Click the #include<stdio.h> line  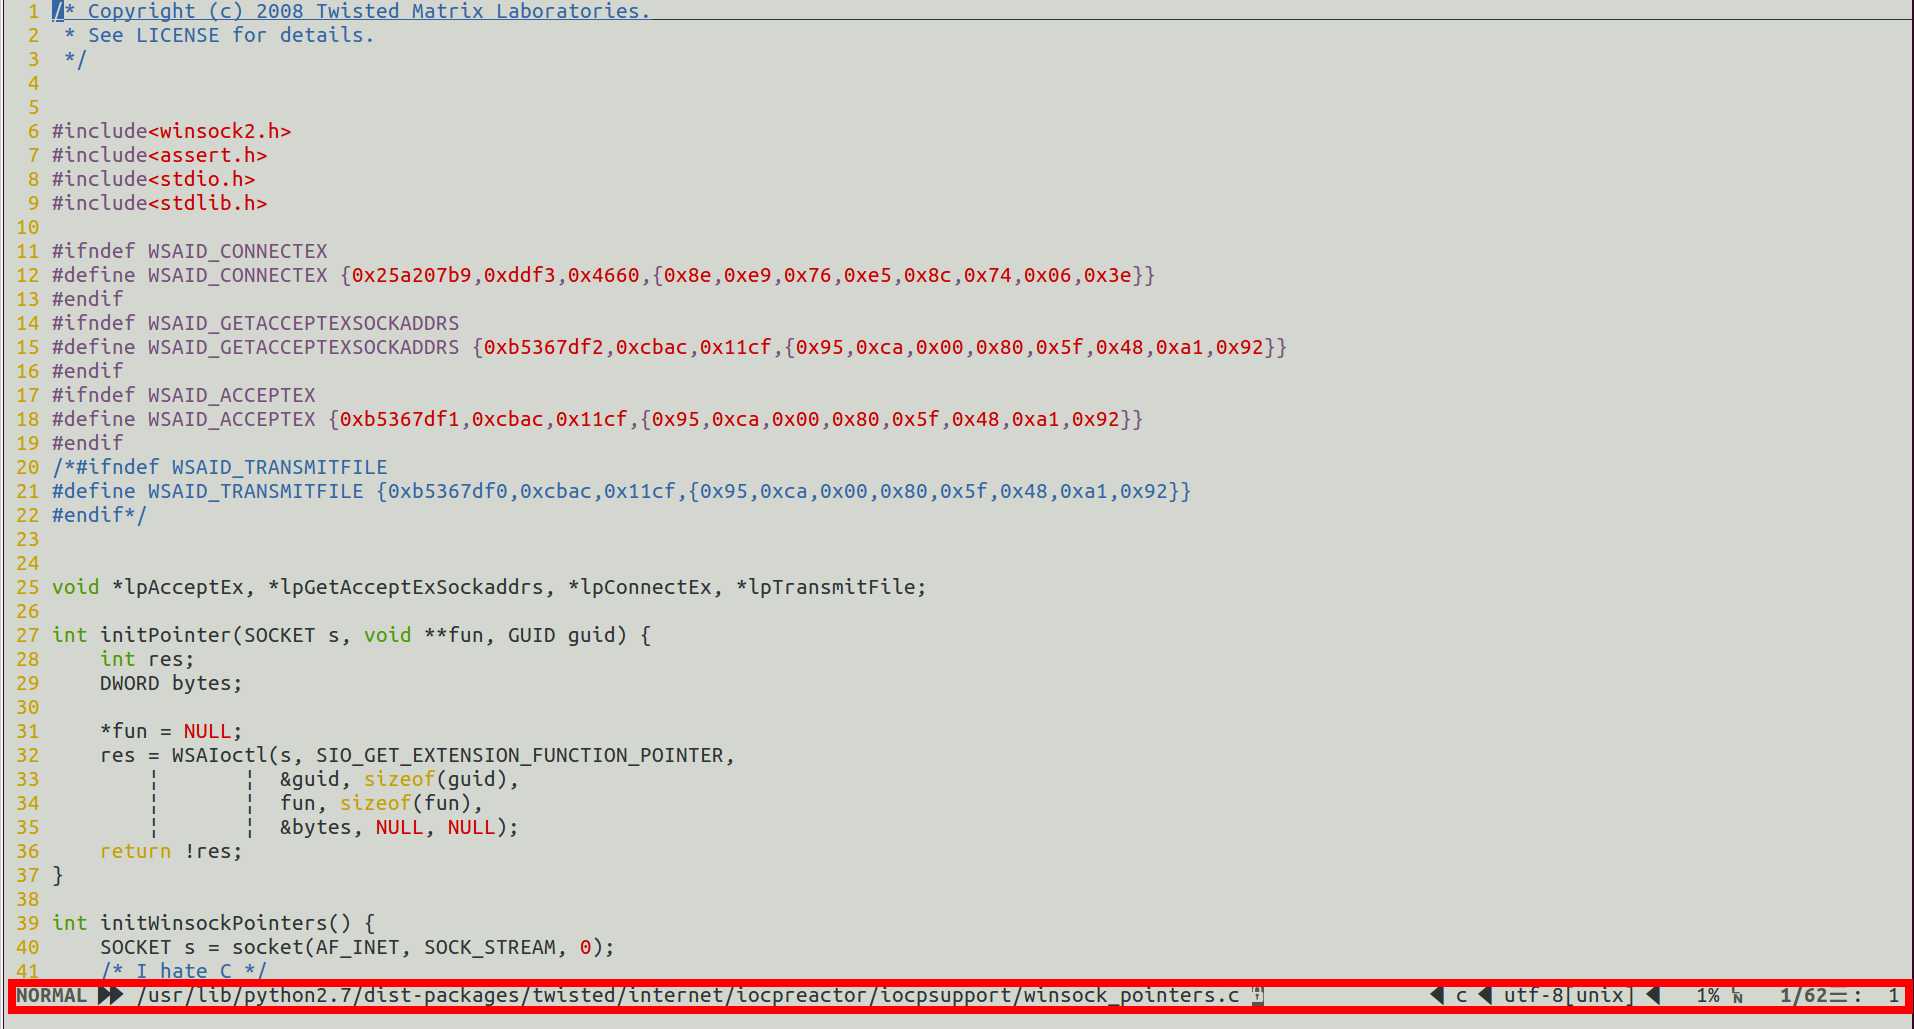pos(153,179)
